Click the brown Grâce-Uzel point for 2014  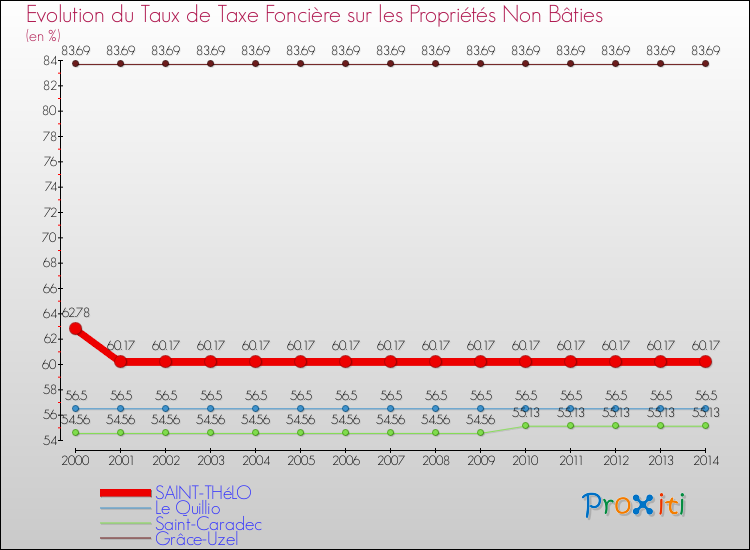pyautogui.click(x=706, y=64)
